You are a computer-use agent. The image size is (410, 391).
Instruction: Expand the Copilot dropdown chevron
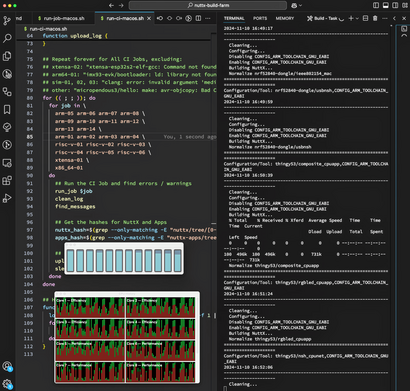coord(301,5)
